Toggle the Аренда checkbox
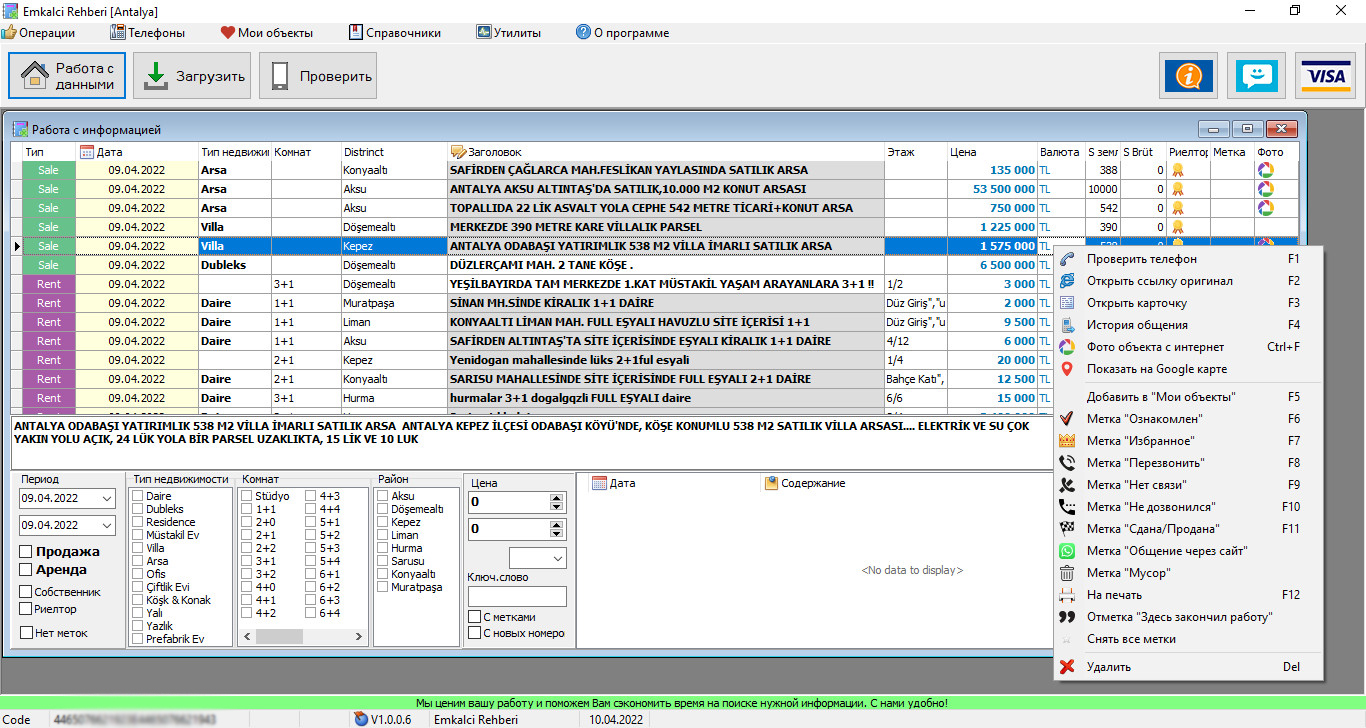Image resolution: width=1366 pixels, height=728 pixels. coord(26,570)
